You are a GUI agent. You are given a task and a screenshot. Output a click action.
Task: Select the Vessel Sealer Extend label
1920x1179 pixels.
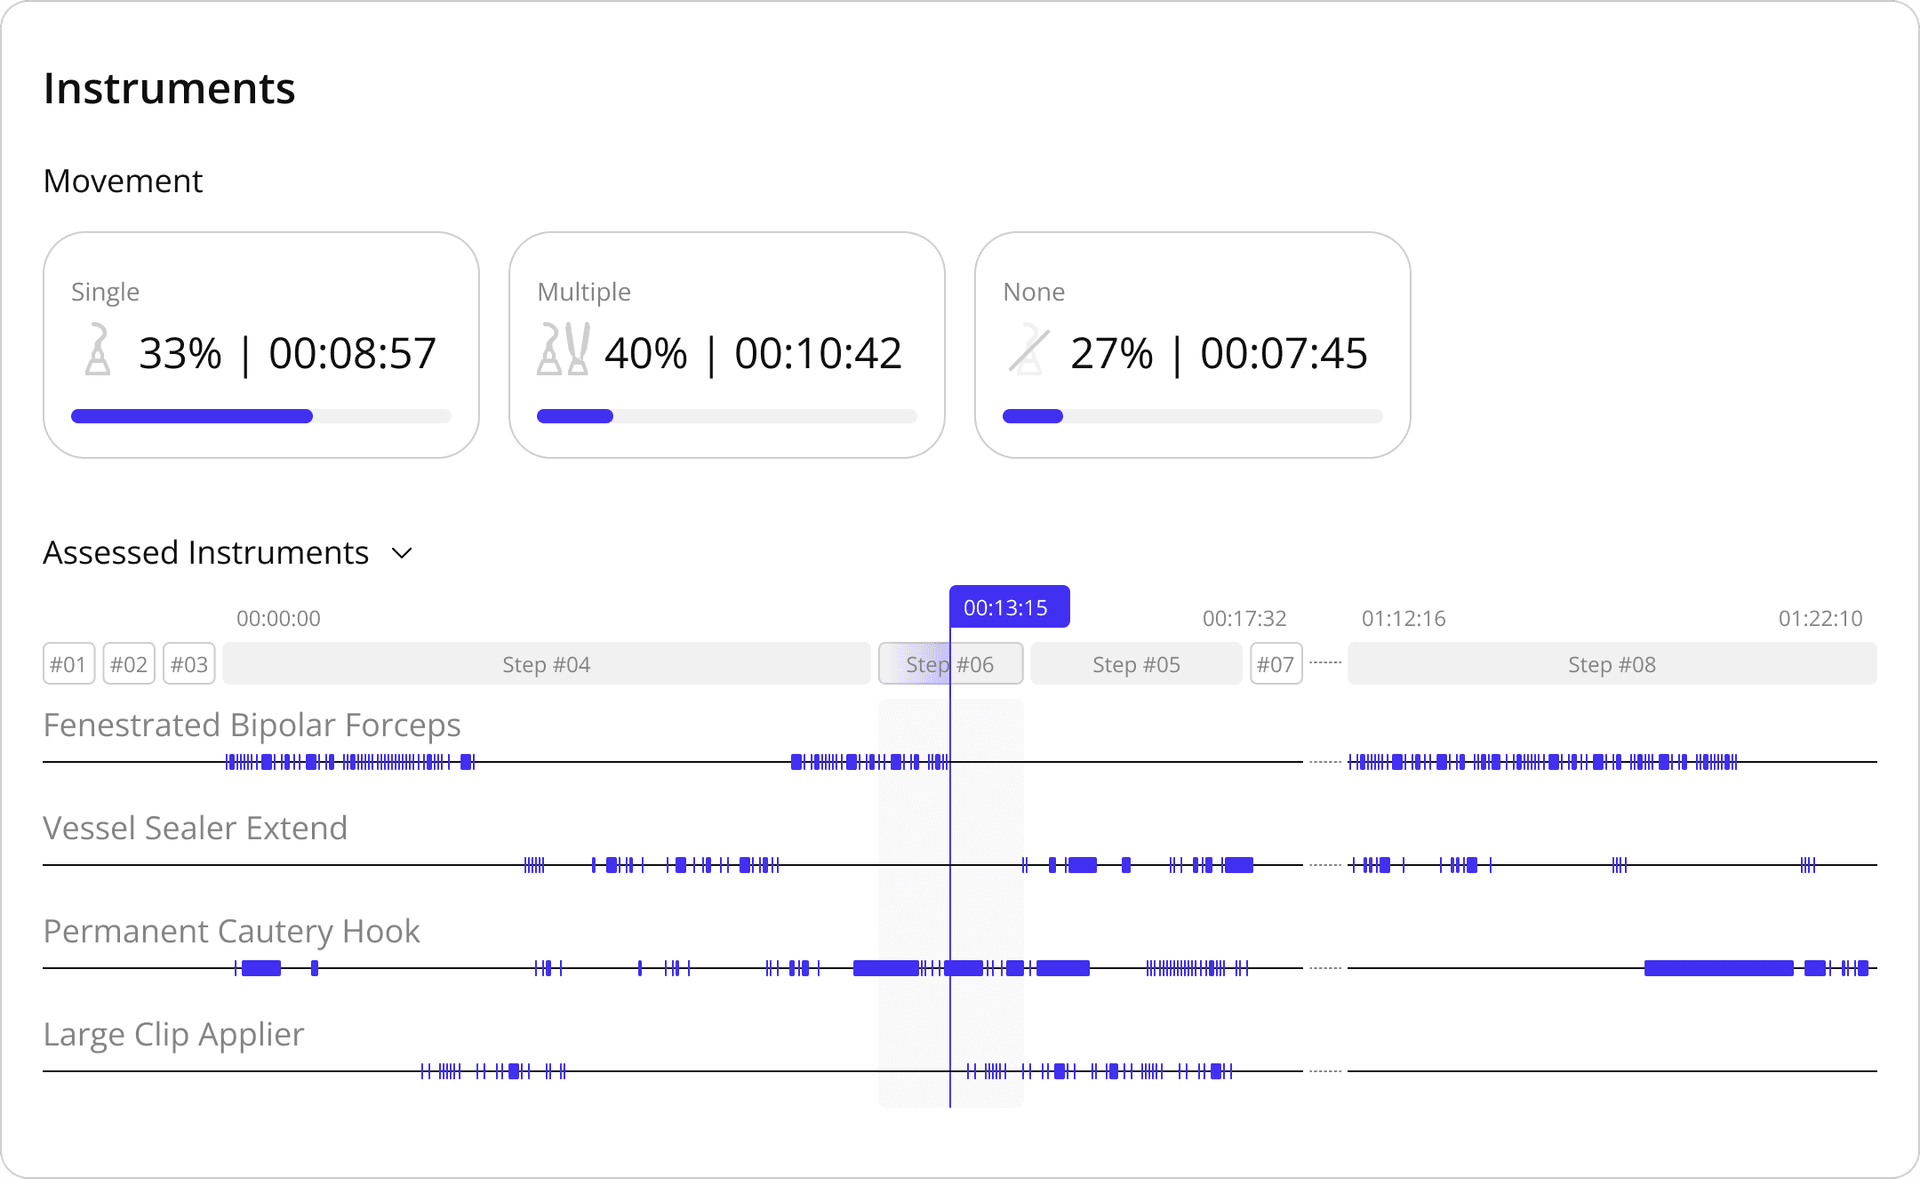pyautogui.click(x=195, y=828)
